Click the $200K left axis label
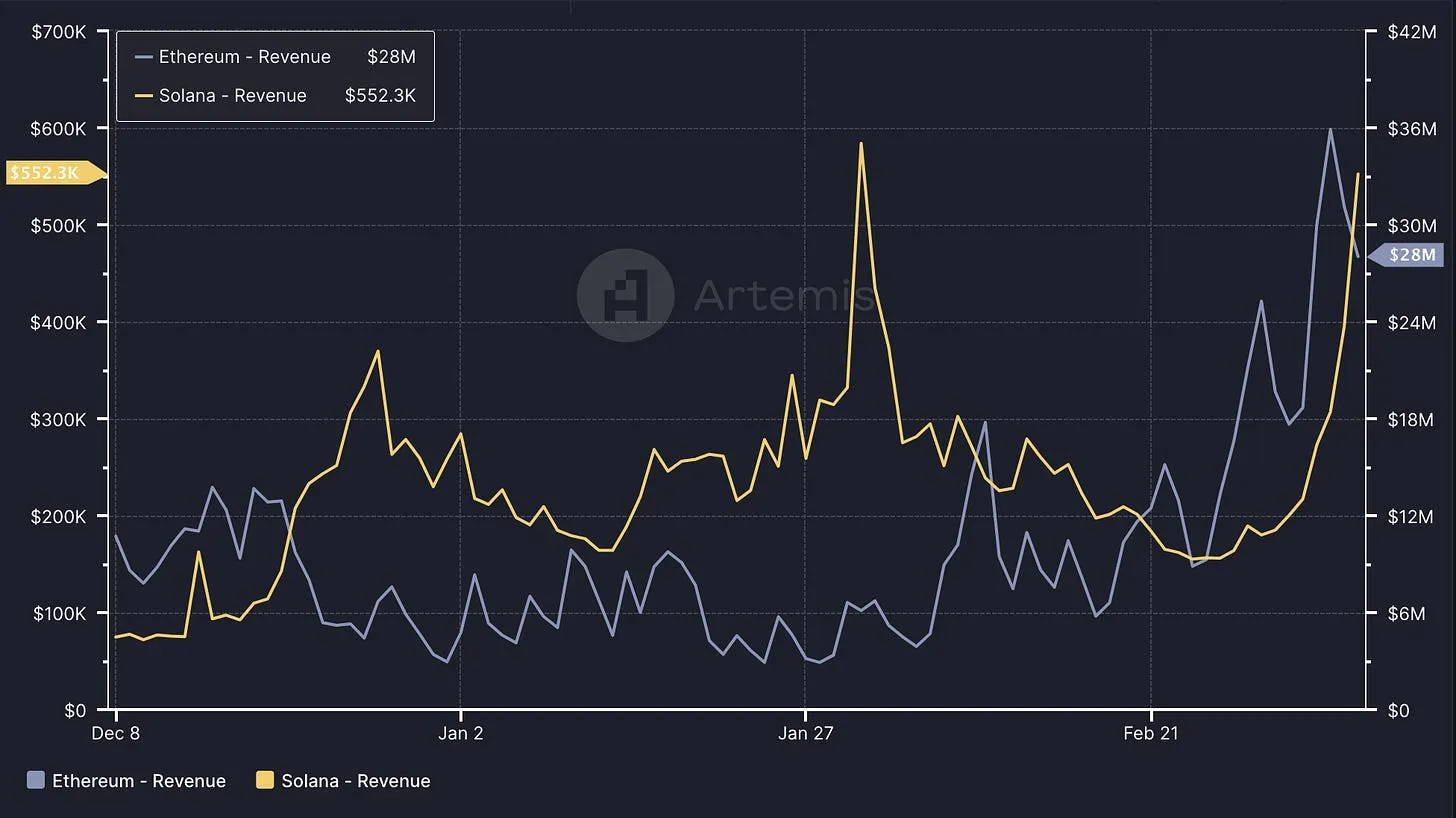Viewport: 1456px width, 818px height. tap(59, 517)
